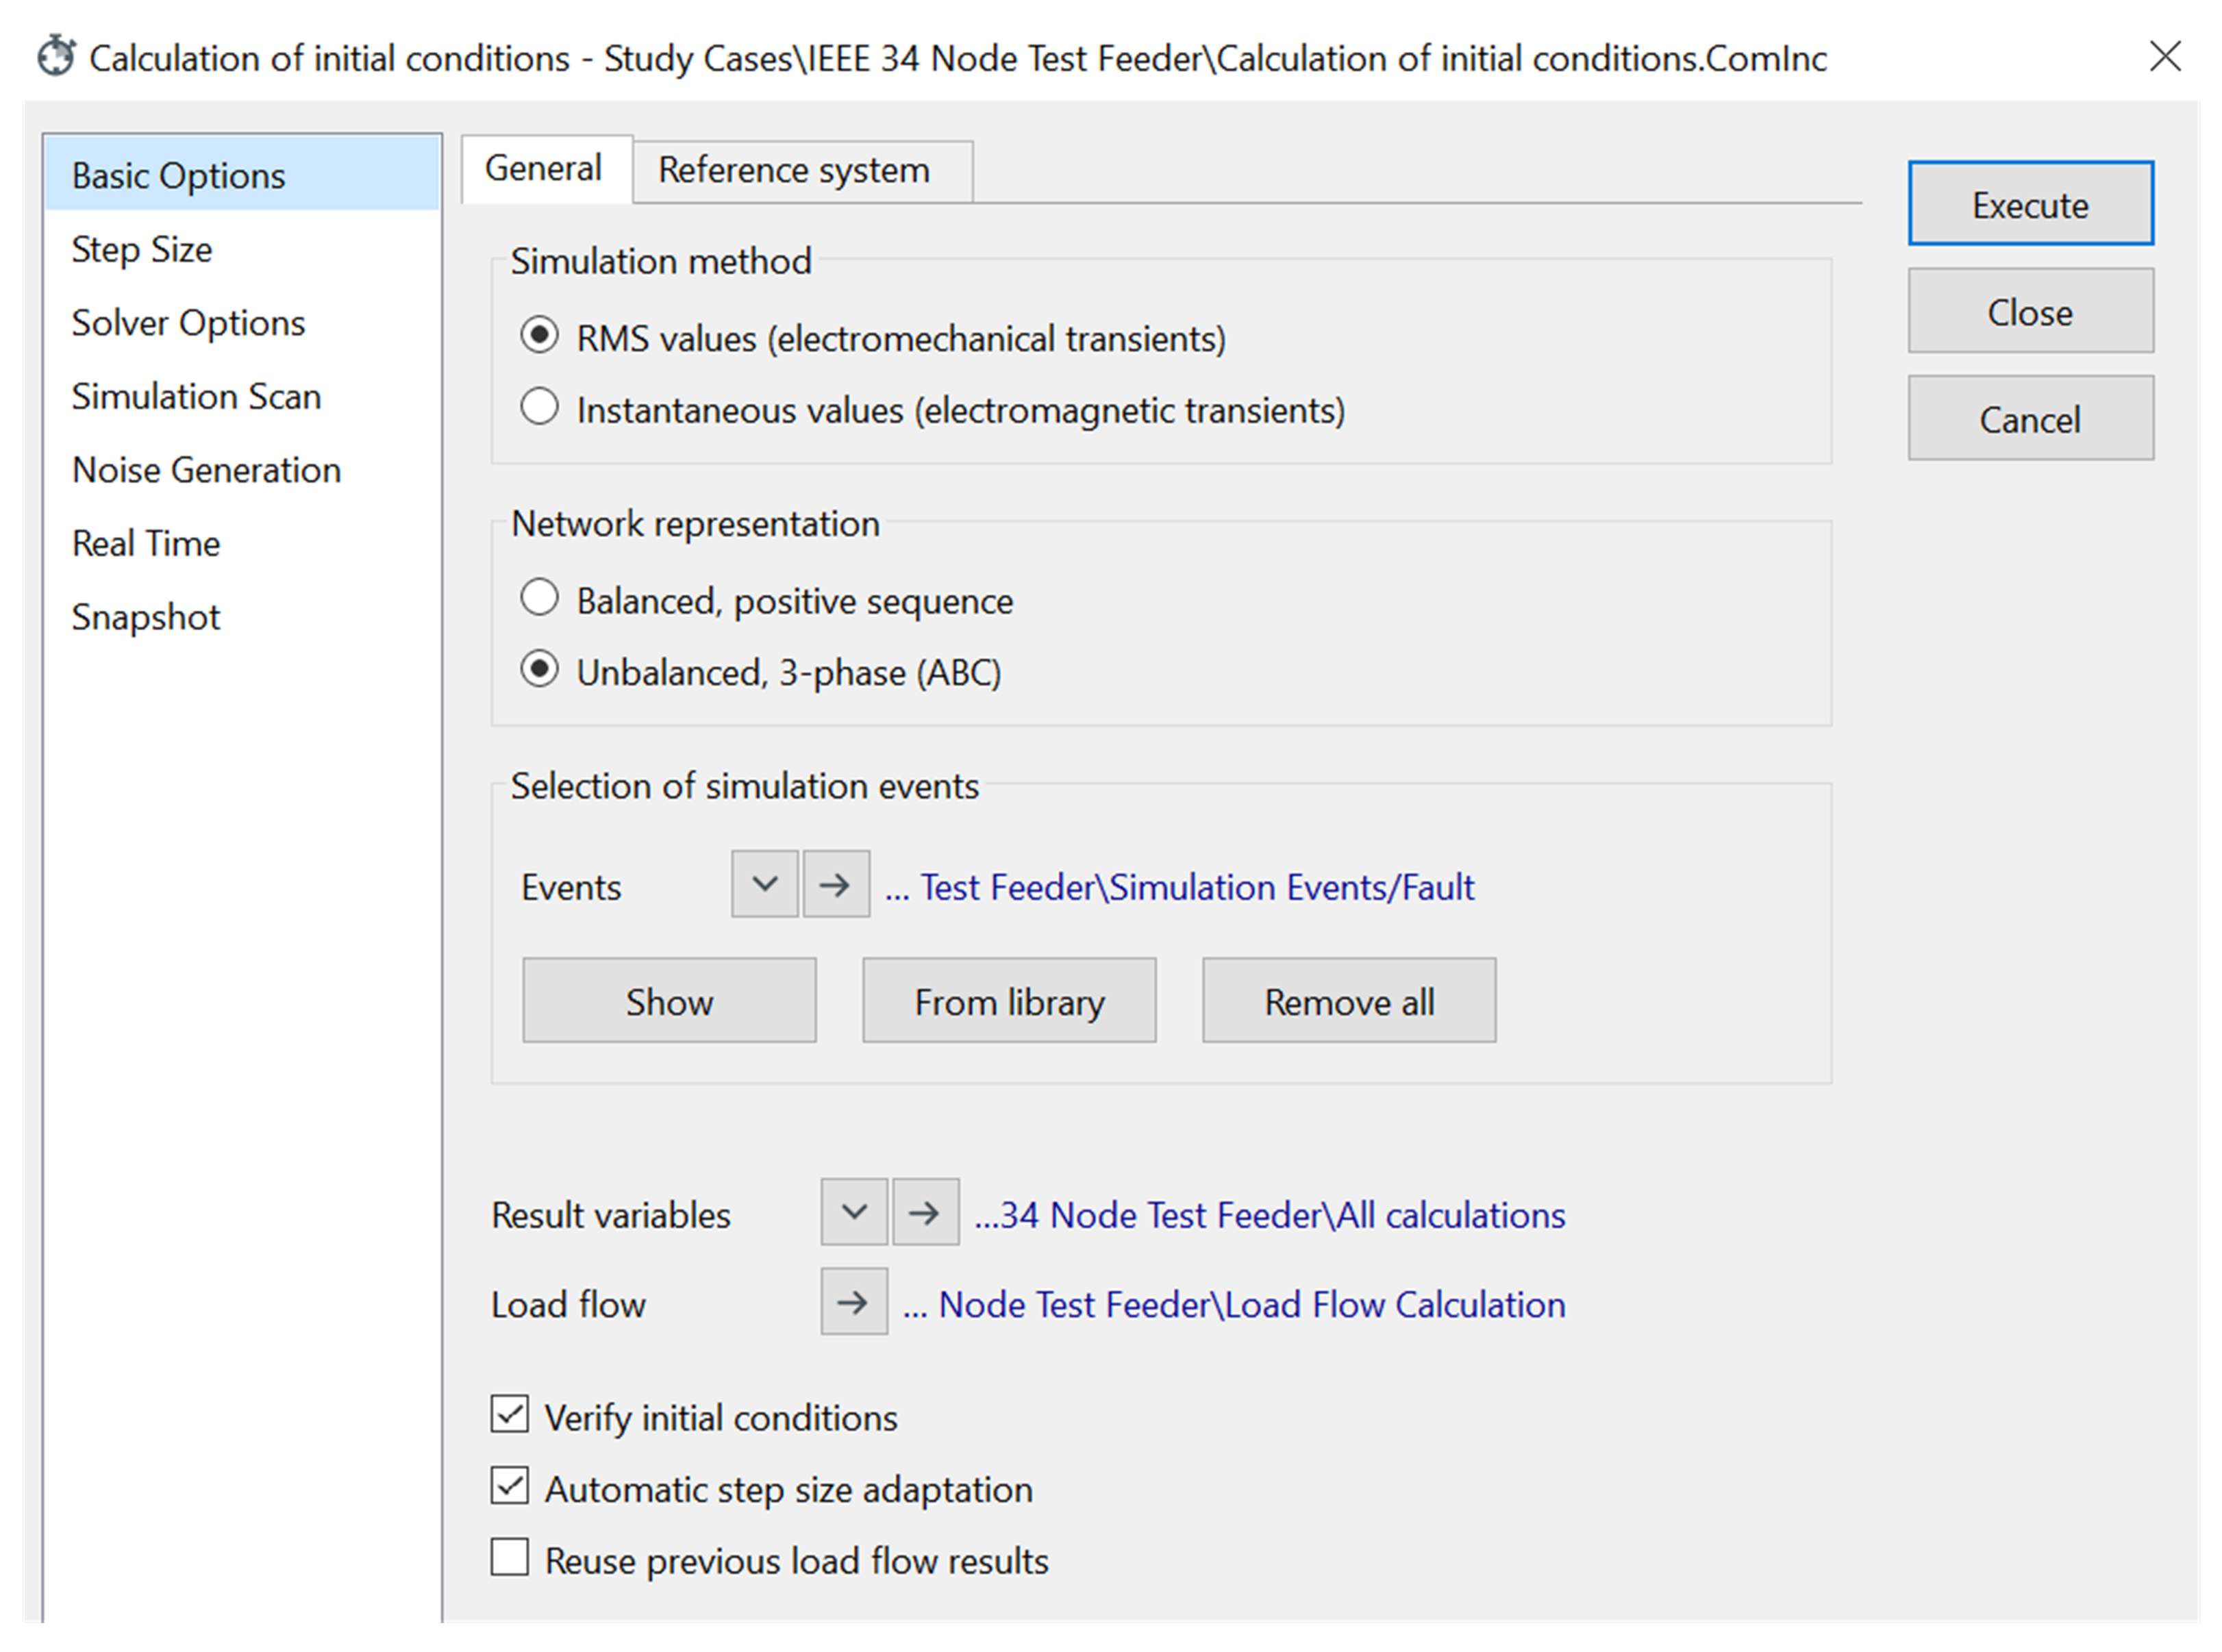Viewport: 2222px width, 1652px height.
Task: Click the Events edit arrow button
Action: pos(835,884)
